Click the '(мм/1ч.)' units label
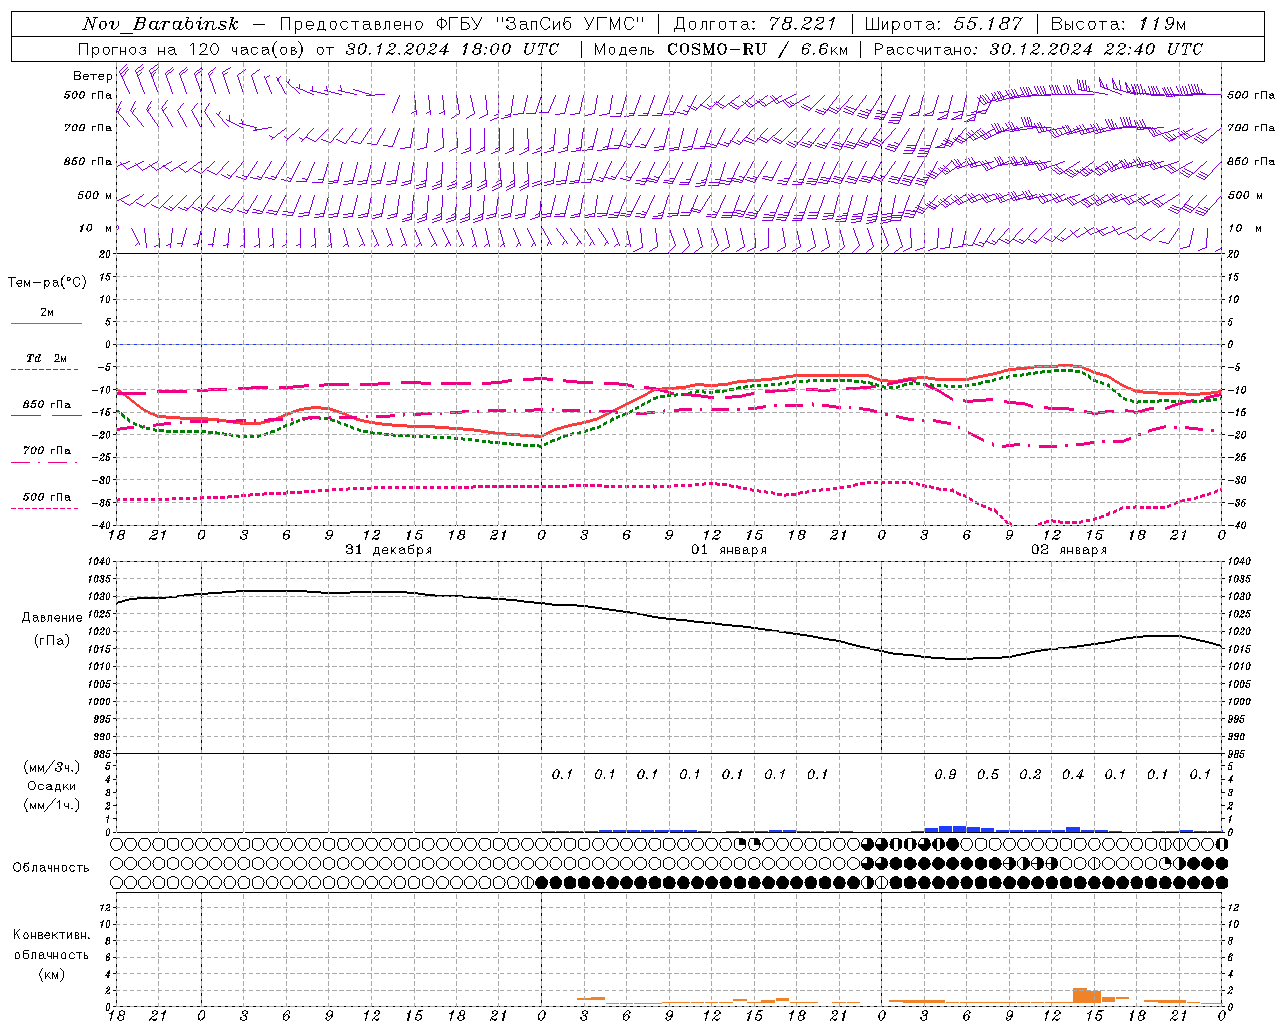 click(52, 805)
